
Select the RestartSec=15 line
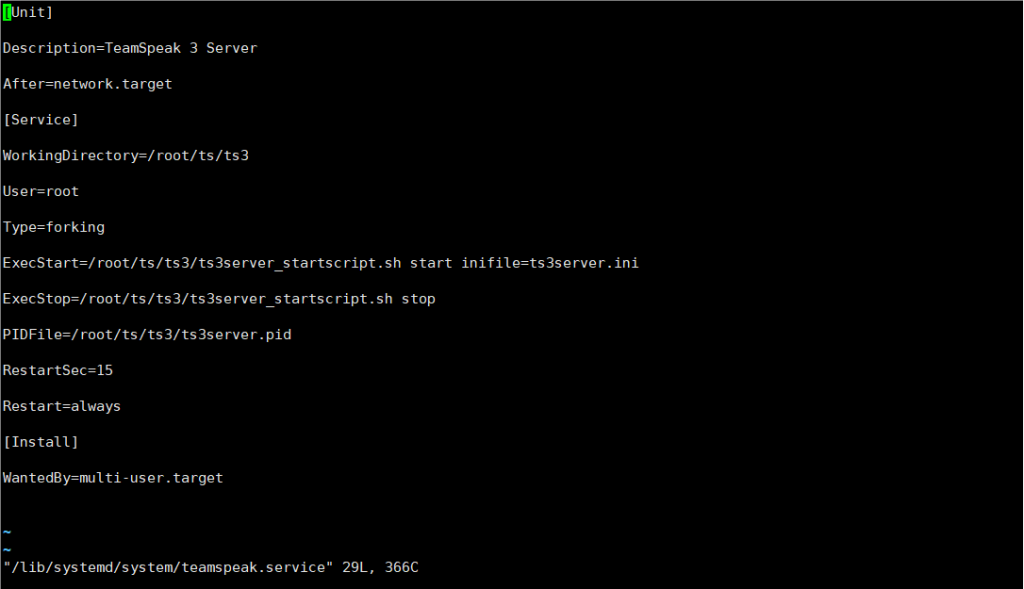coord(57,371)
